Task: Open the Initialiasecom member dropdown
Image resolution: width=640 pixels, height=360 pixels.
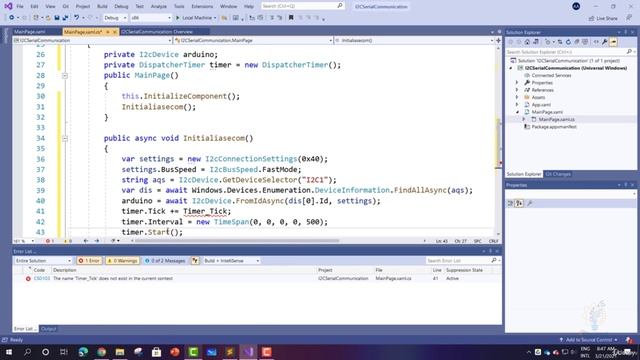Action: tap(414, 40)
